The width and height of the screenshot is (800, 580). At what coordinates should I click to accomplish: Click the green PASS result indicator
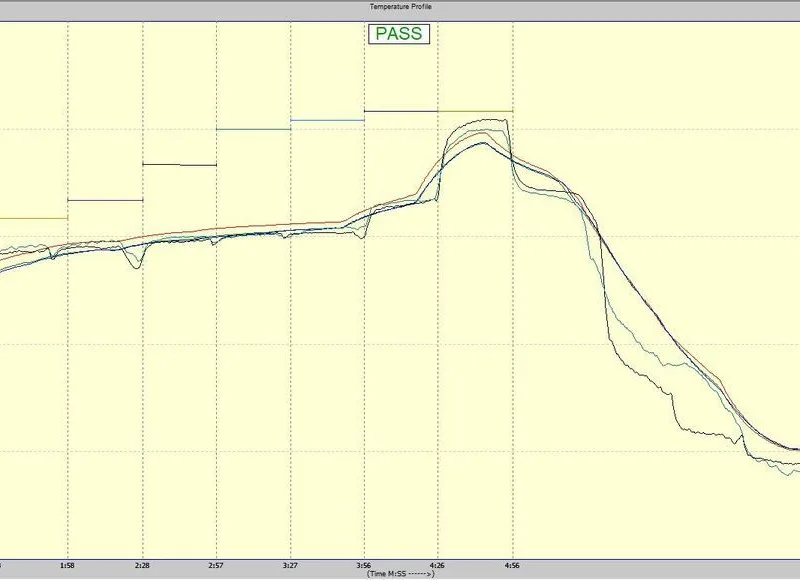pos(399,33)
